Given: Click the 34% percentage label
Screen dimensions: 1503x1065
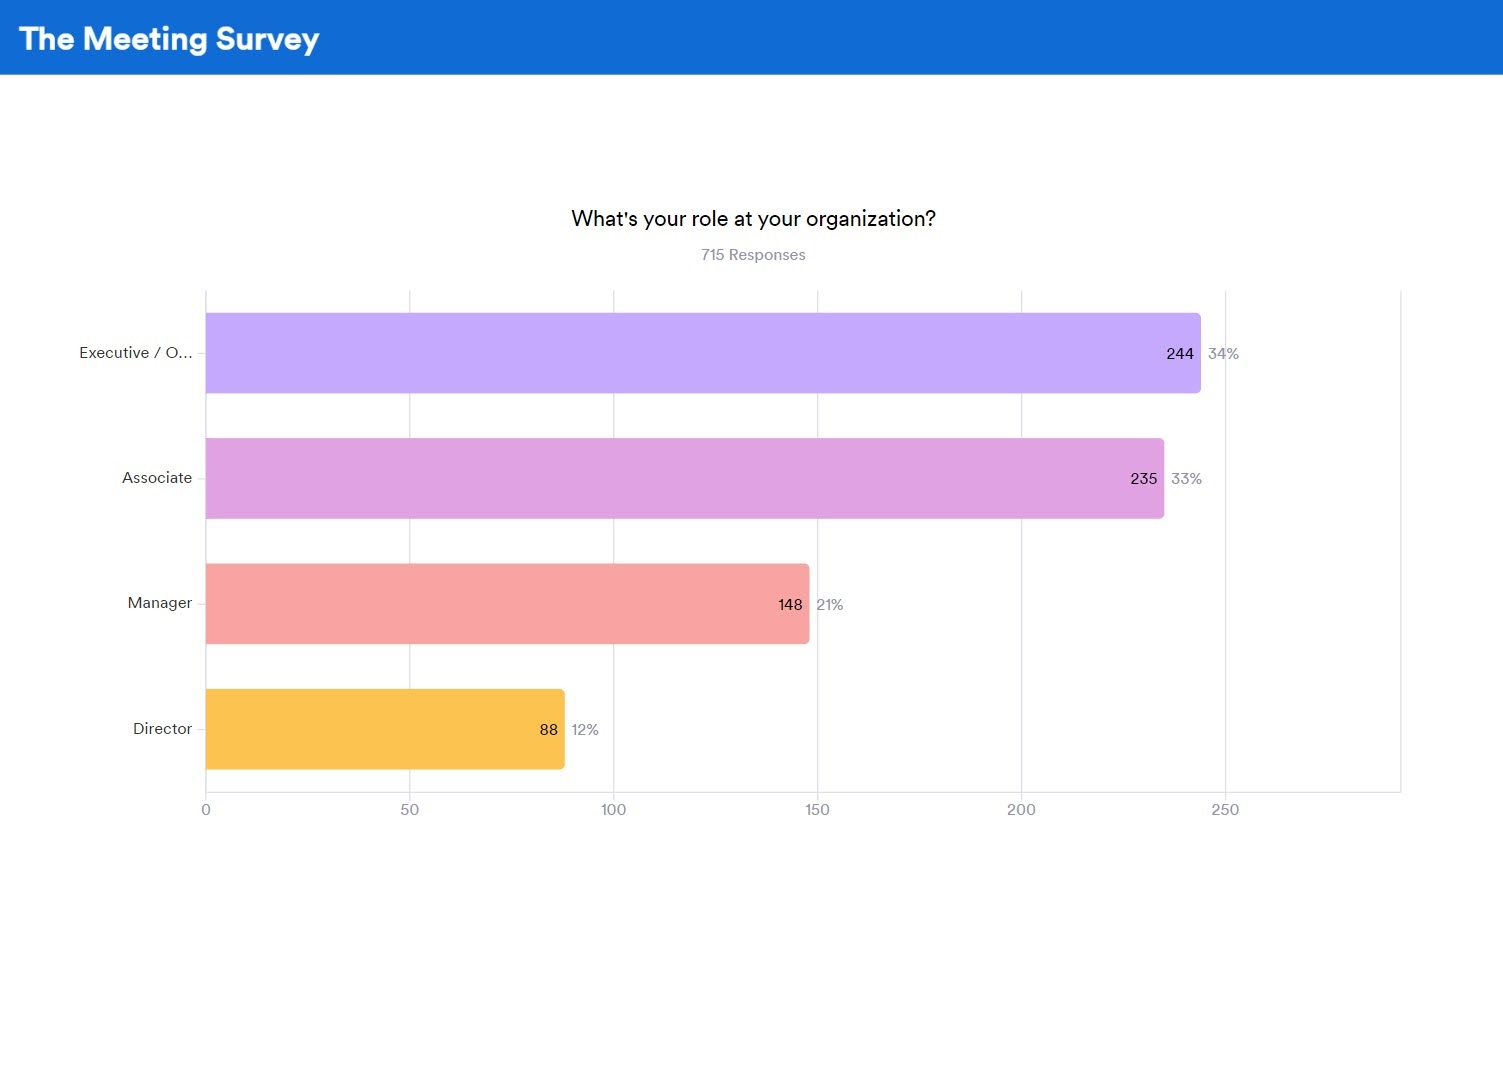Looking at the screenshot, I should click(1223, 354).
